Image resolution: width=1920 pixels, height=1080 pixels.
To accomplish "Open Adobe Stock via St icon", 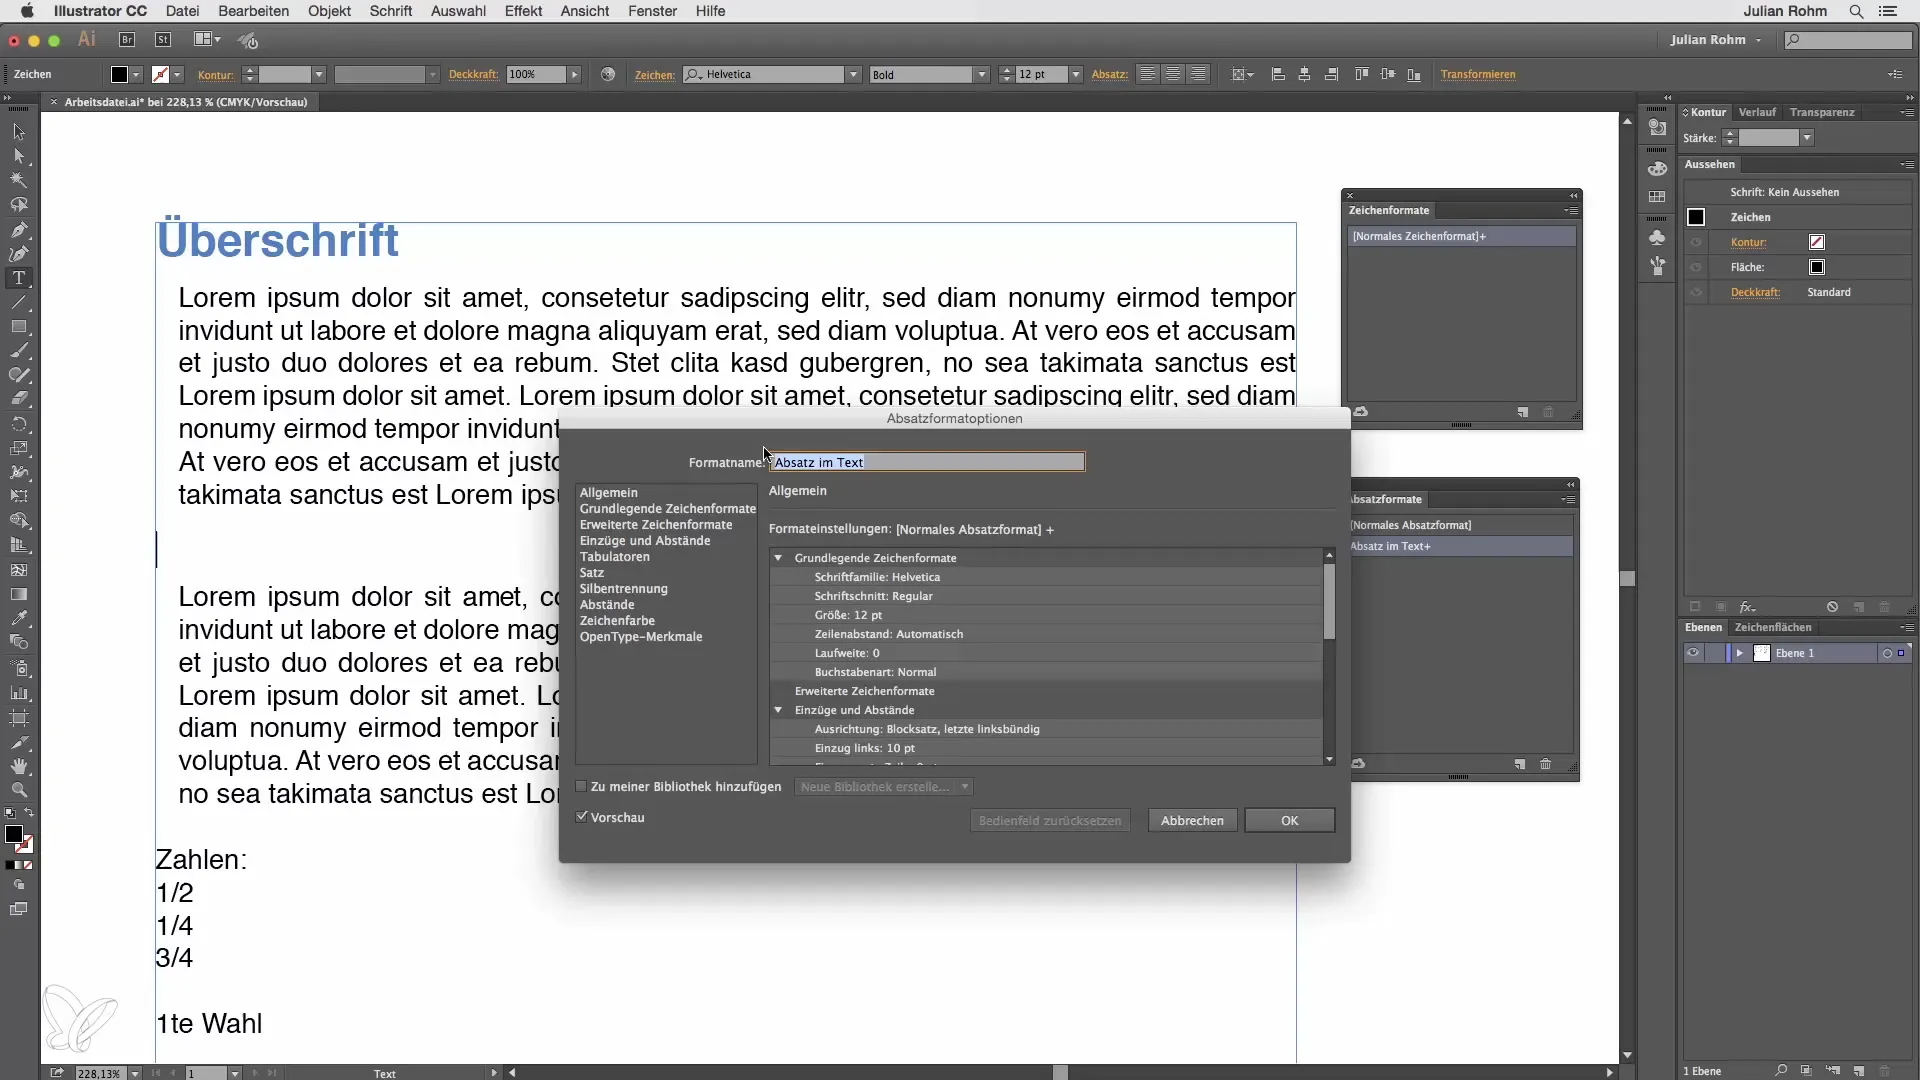I will [x=163, y=40].
